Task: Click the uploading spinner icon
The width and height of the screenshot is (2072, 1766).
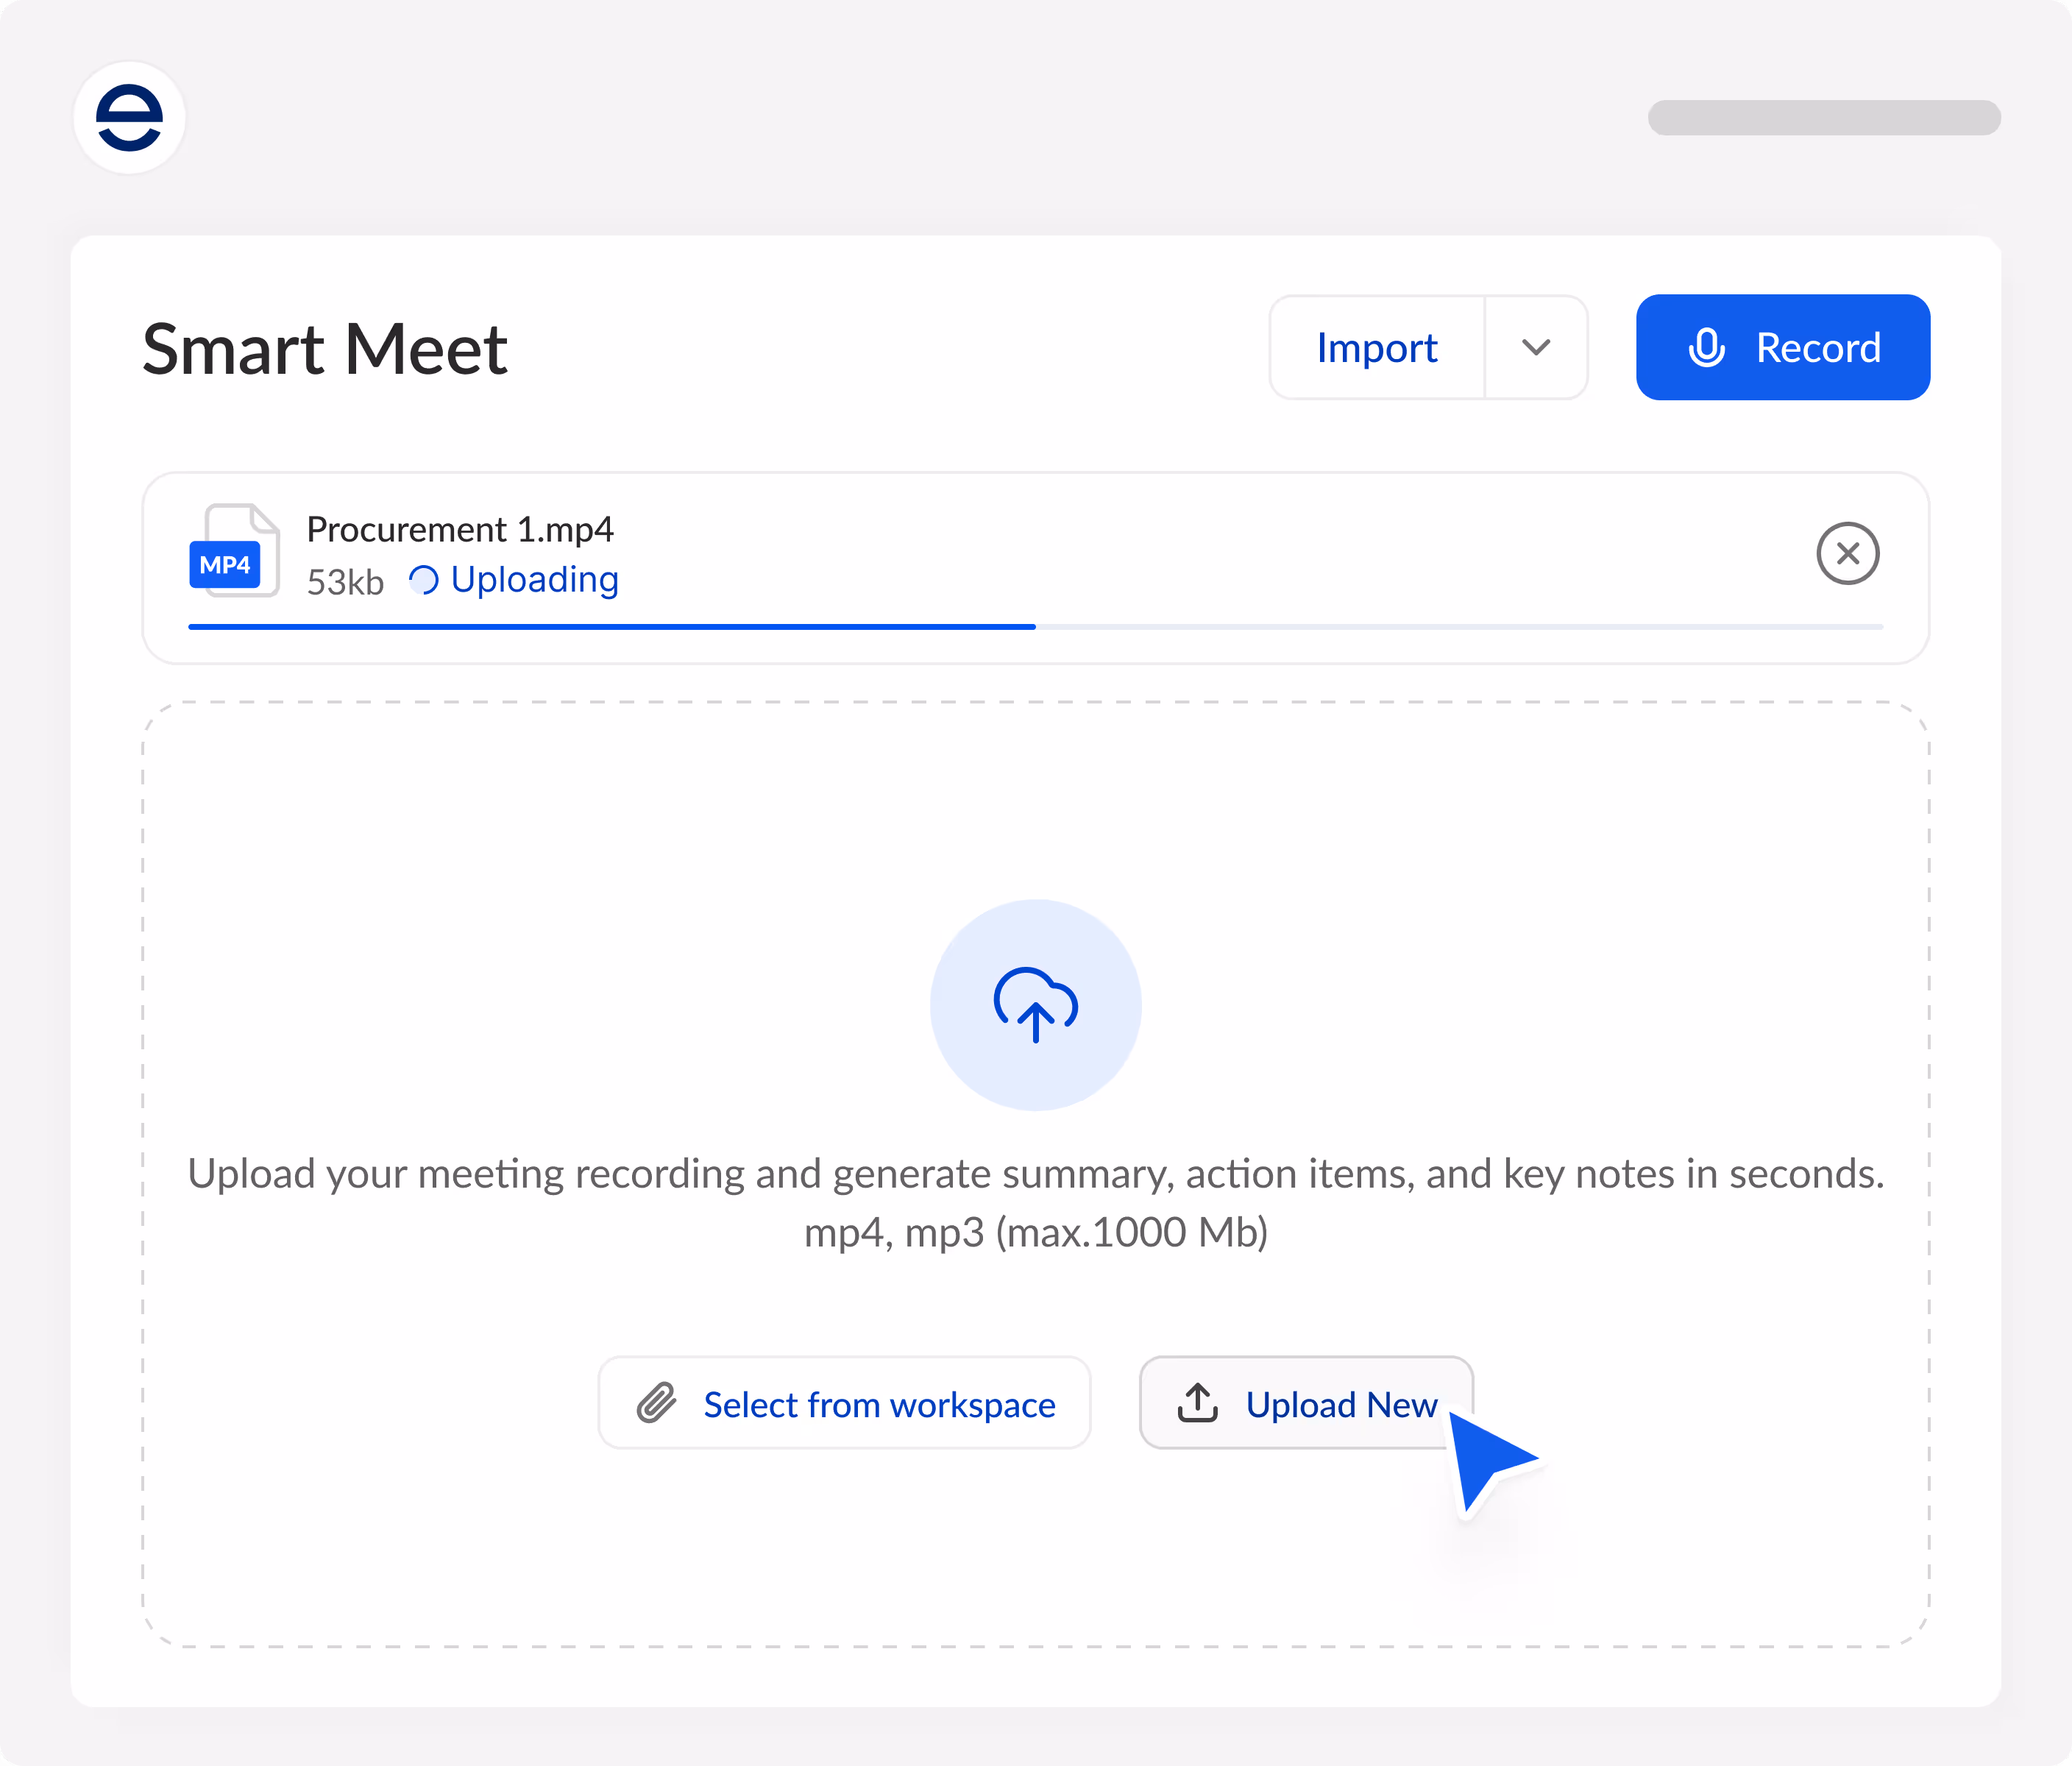Action: click(424, 580)
